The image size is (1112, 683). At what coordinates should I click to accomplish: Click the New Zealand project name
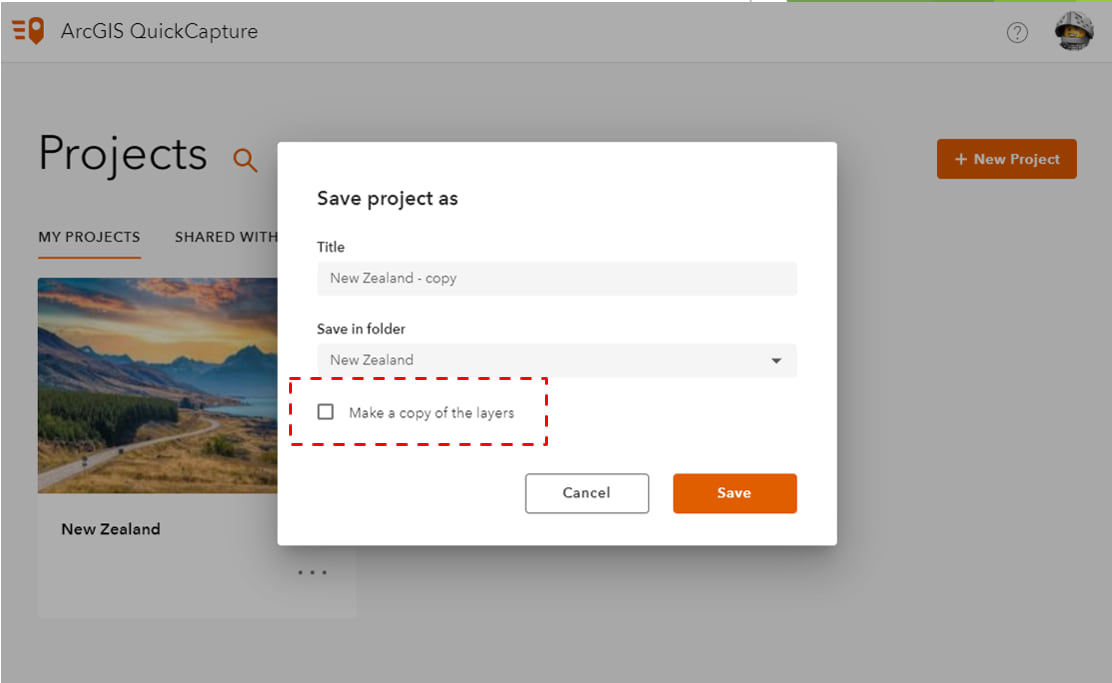(x=111, y=529)
